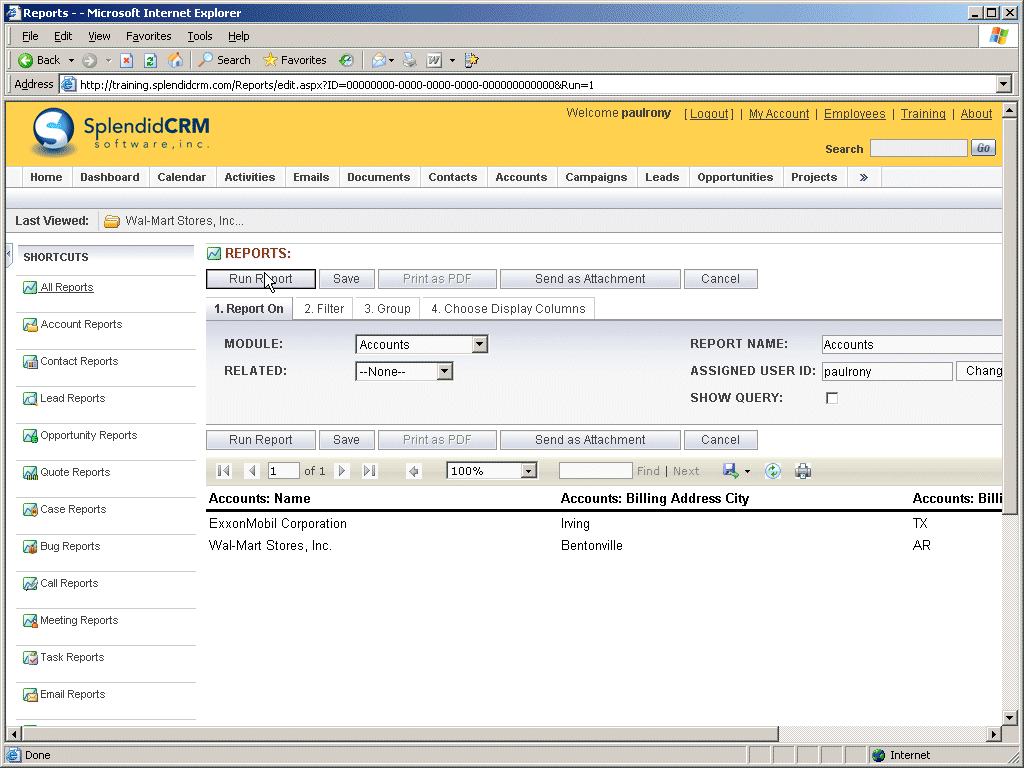This screenshot has width=1024, height=768.
Task: Click the report export save icon
Action: point(730,471)
